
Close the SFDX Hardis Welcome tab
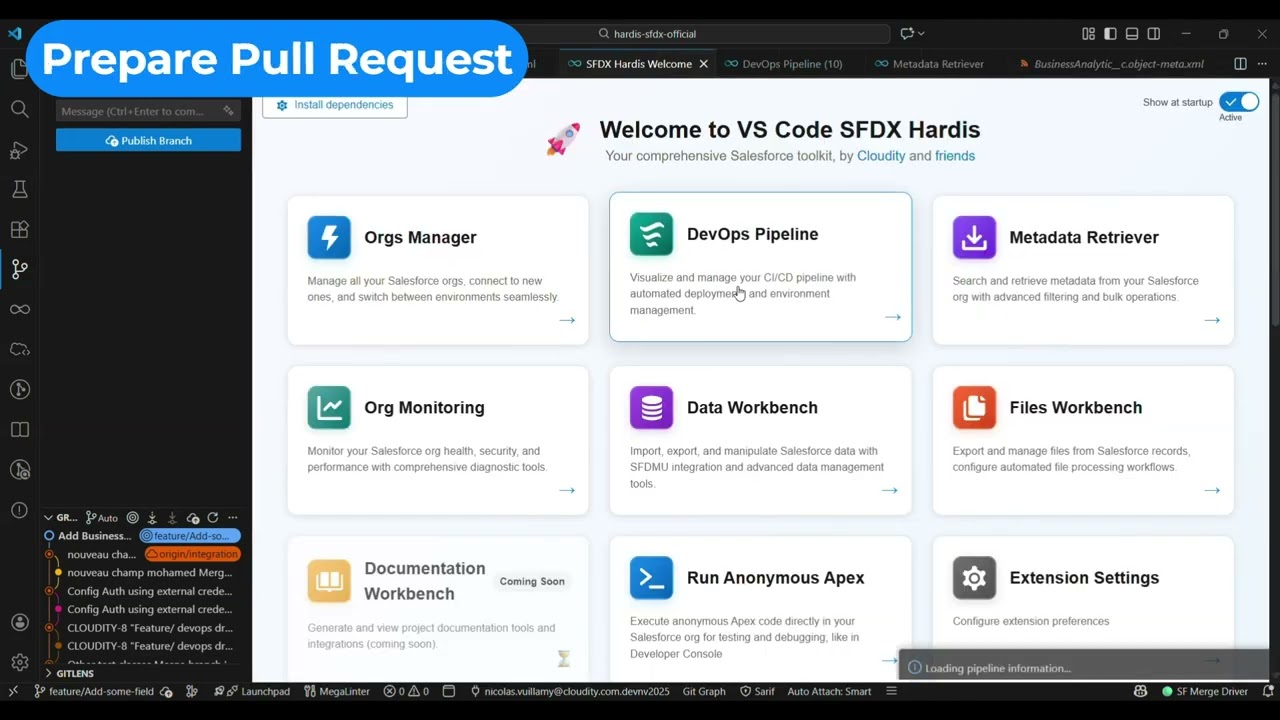(x=703, y=64)
